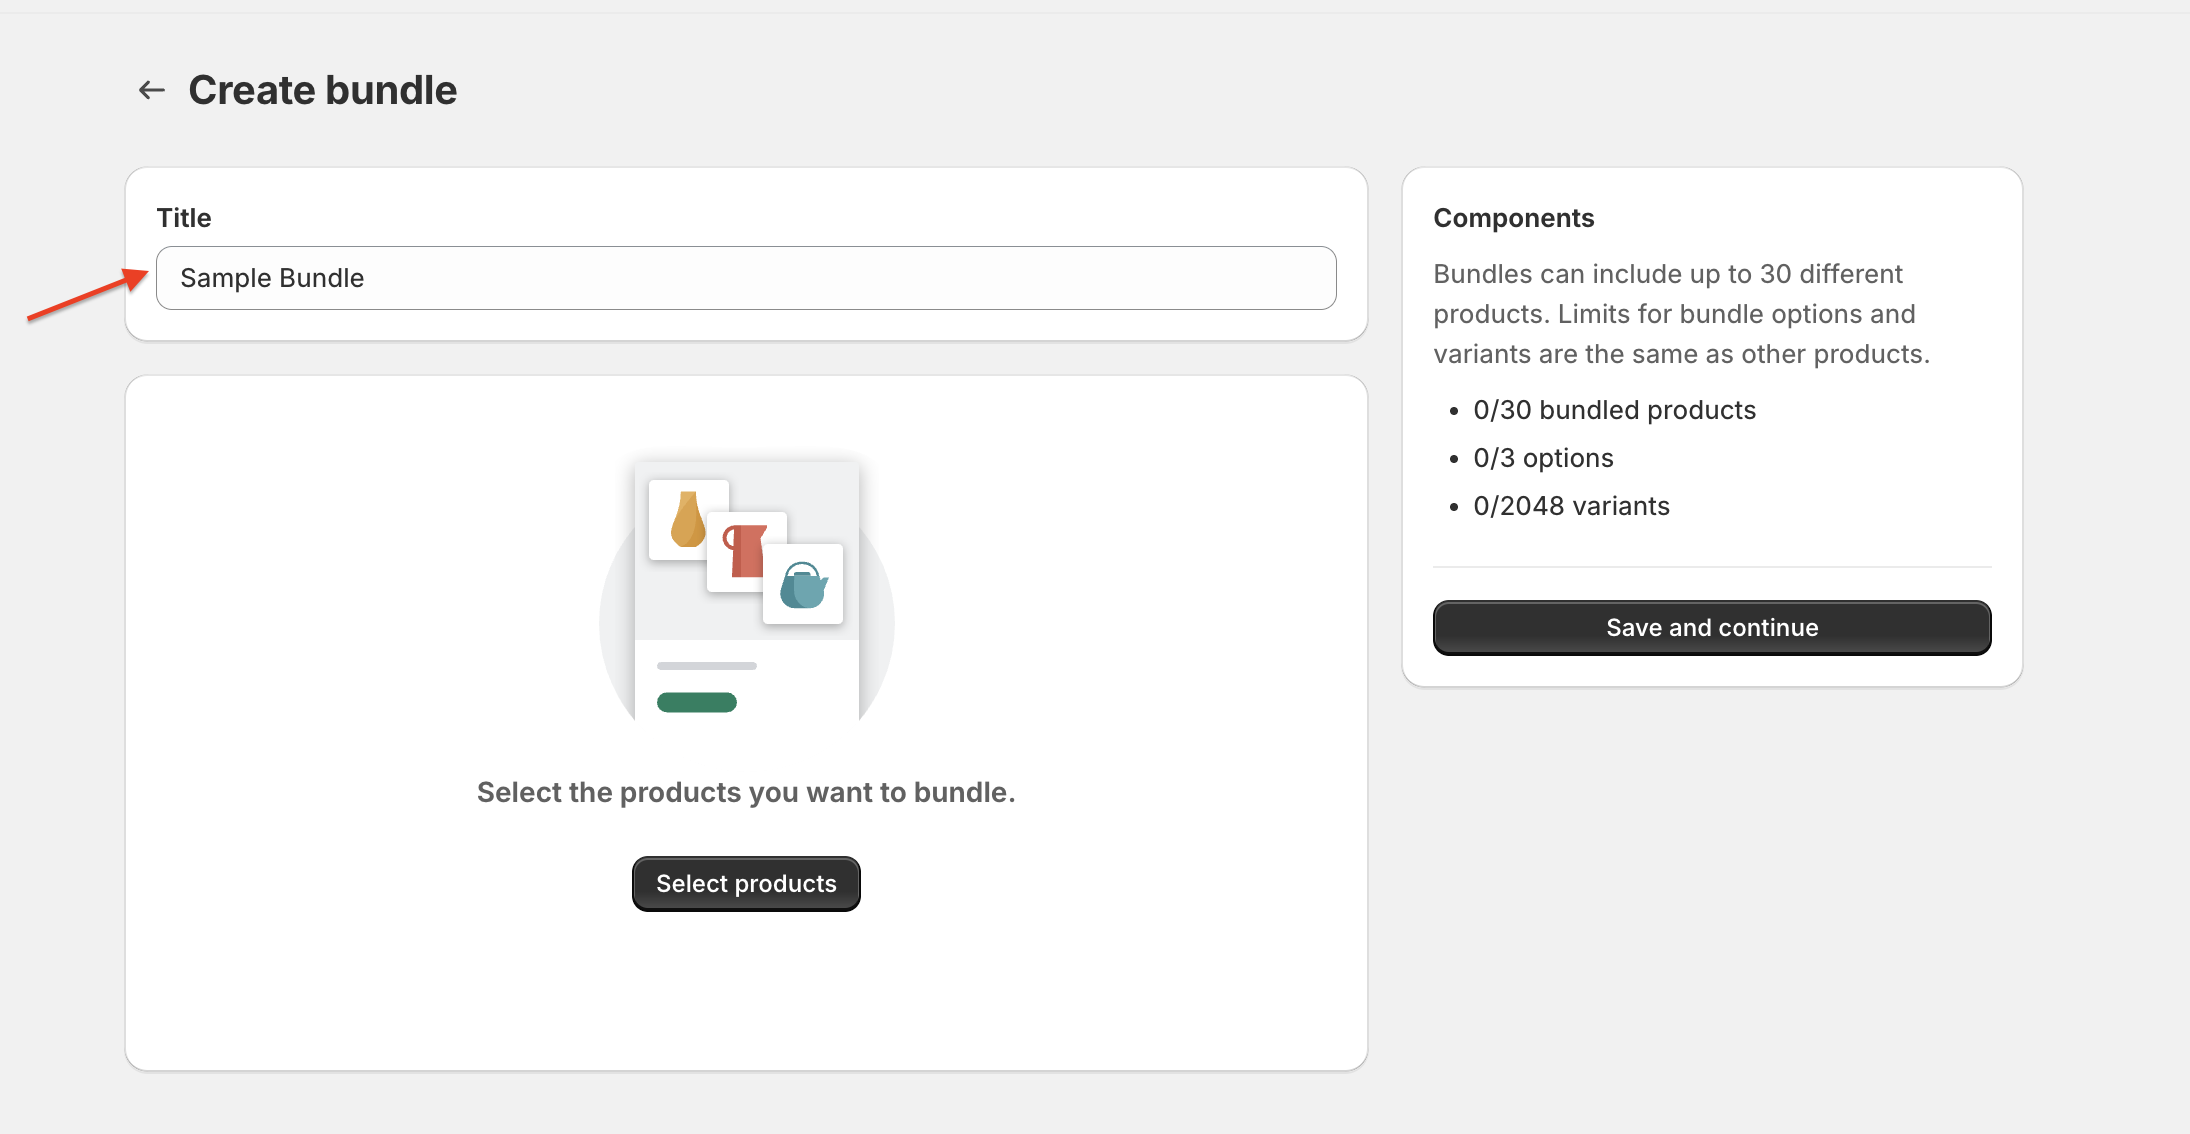Click the Title field label
Screen dimensions: 2190x1134
click(x=184, y=218)
